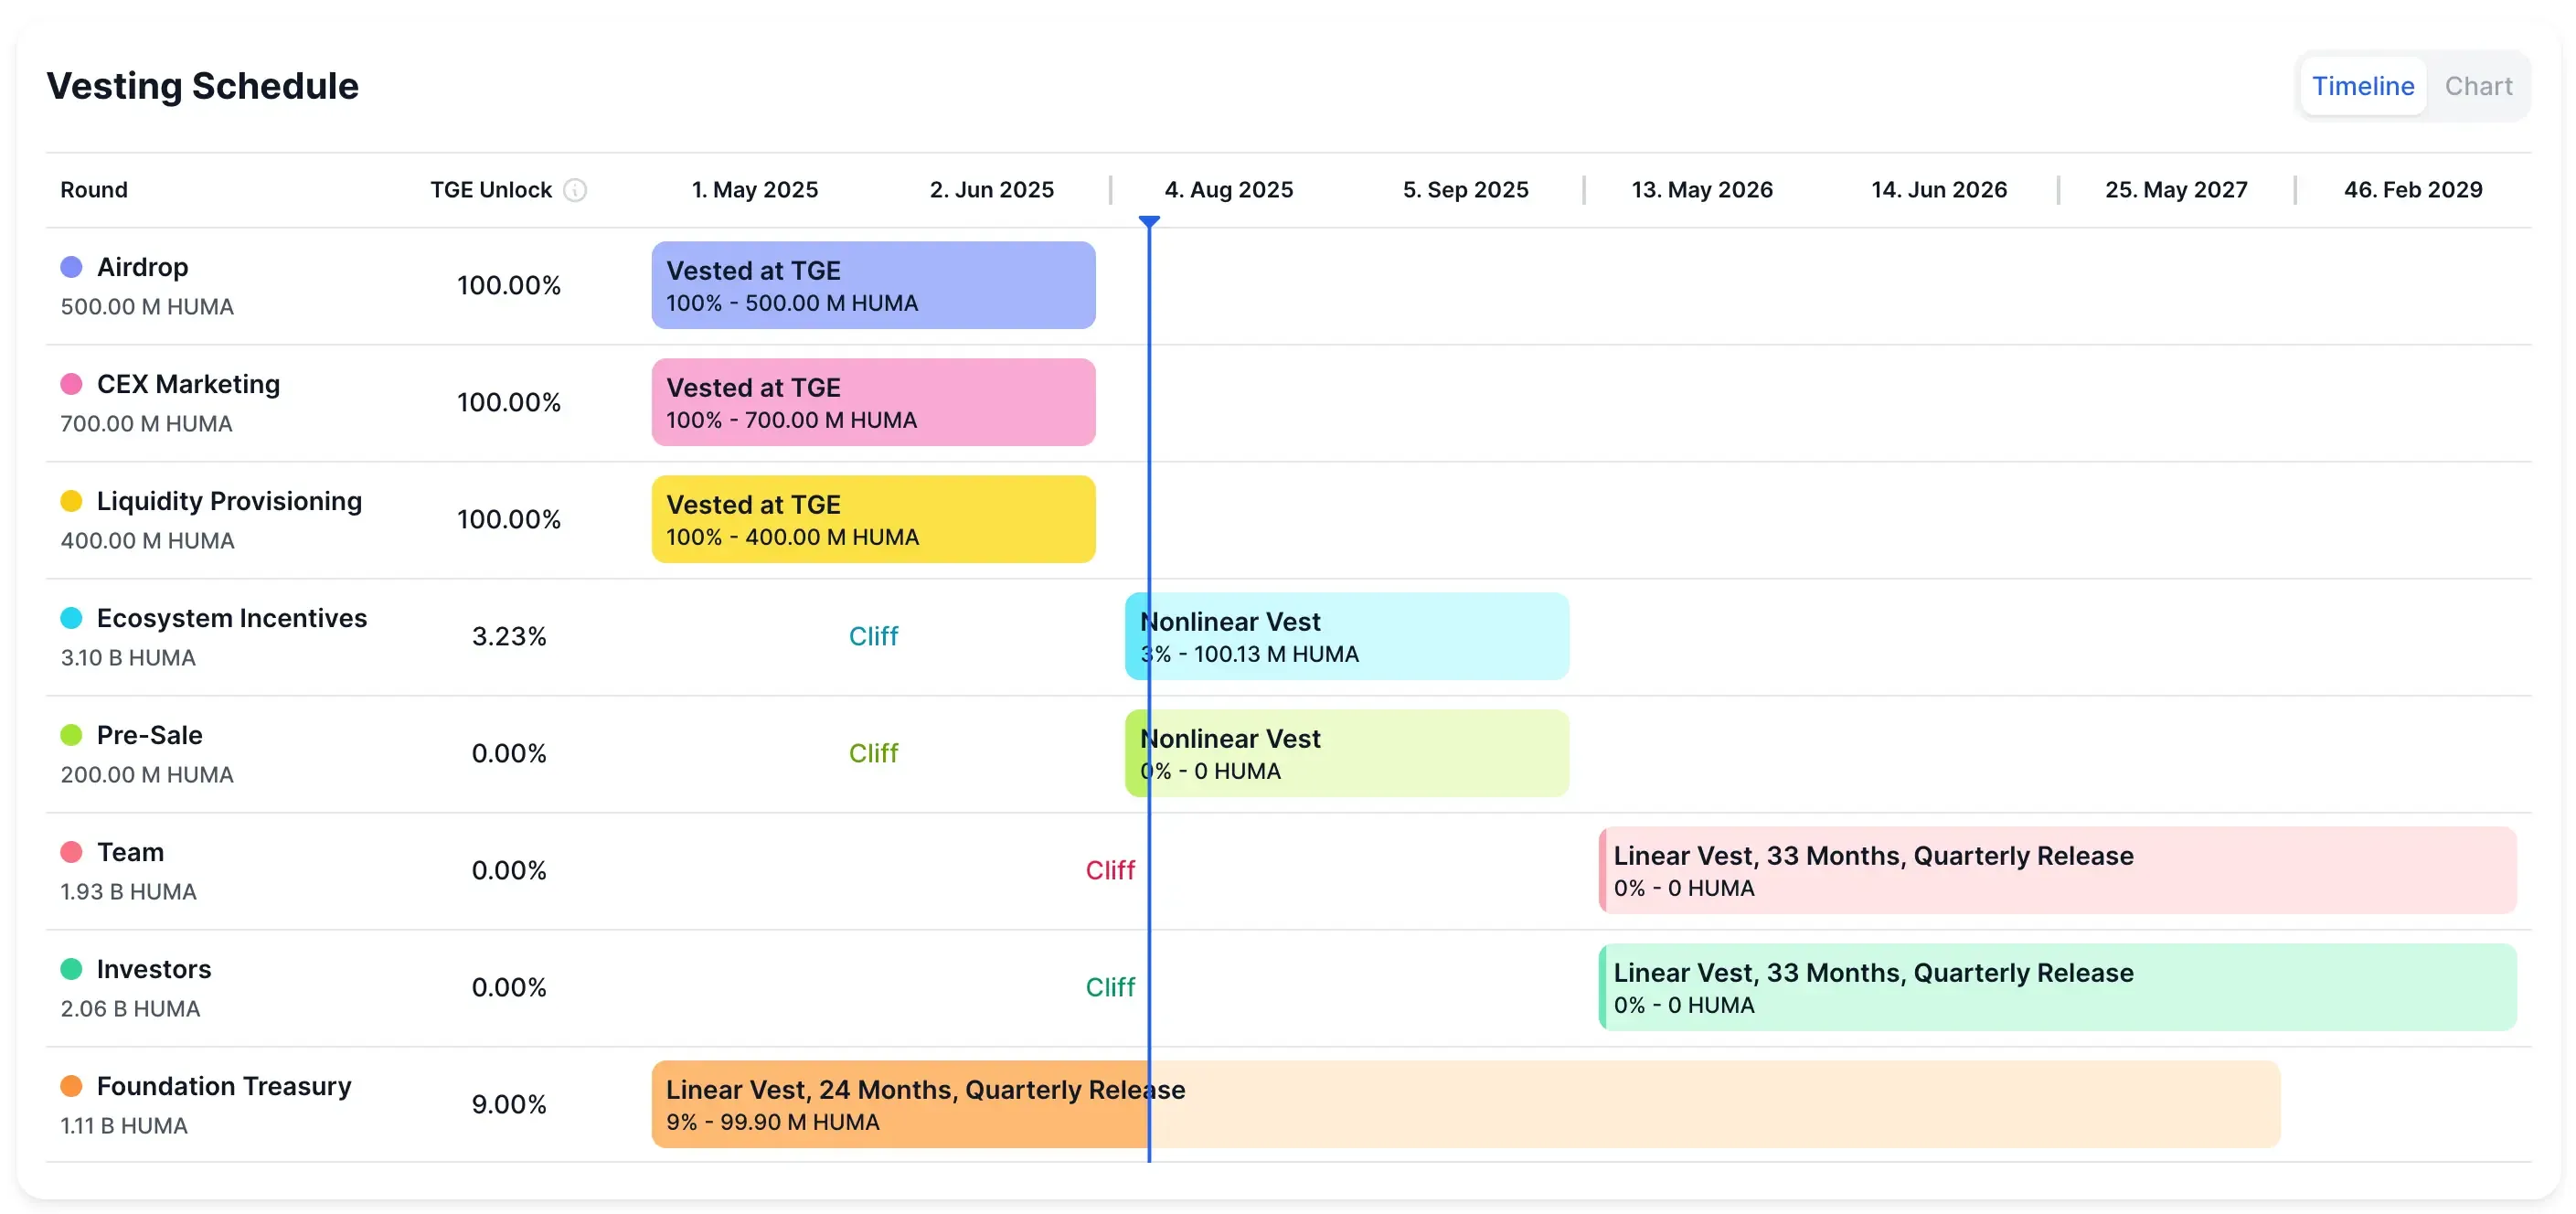
Task: Click the Airdrop purple color dot
Action: (x=71, y=267)
